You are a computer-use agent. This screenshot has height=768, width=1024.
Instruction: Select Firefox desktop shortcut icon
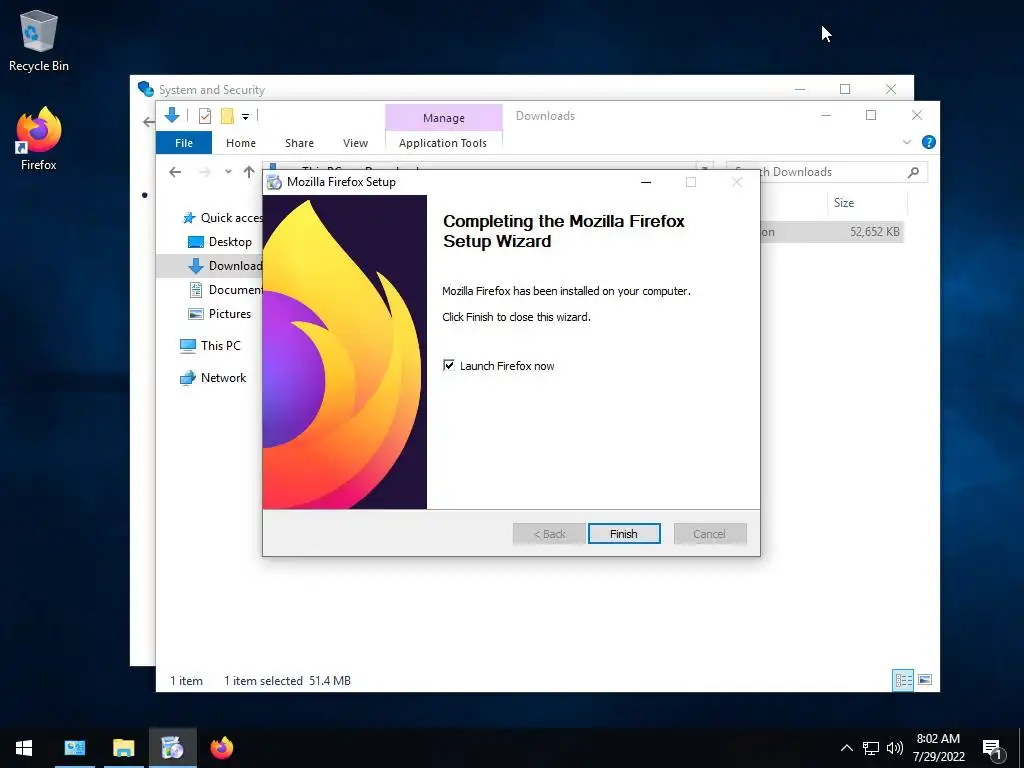[x=39, y=139]
